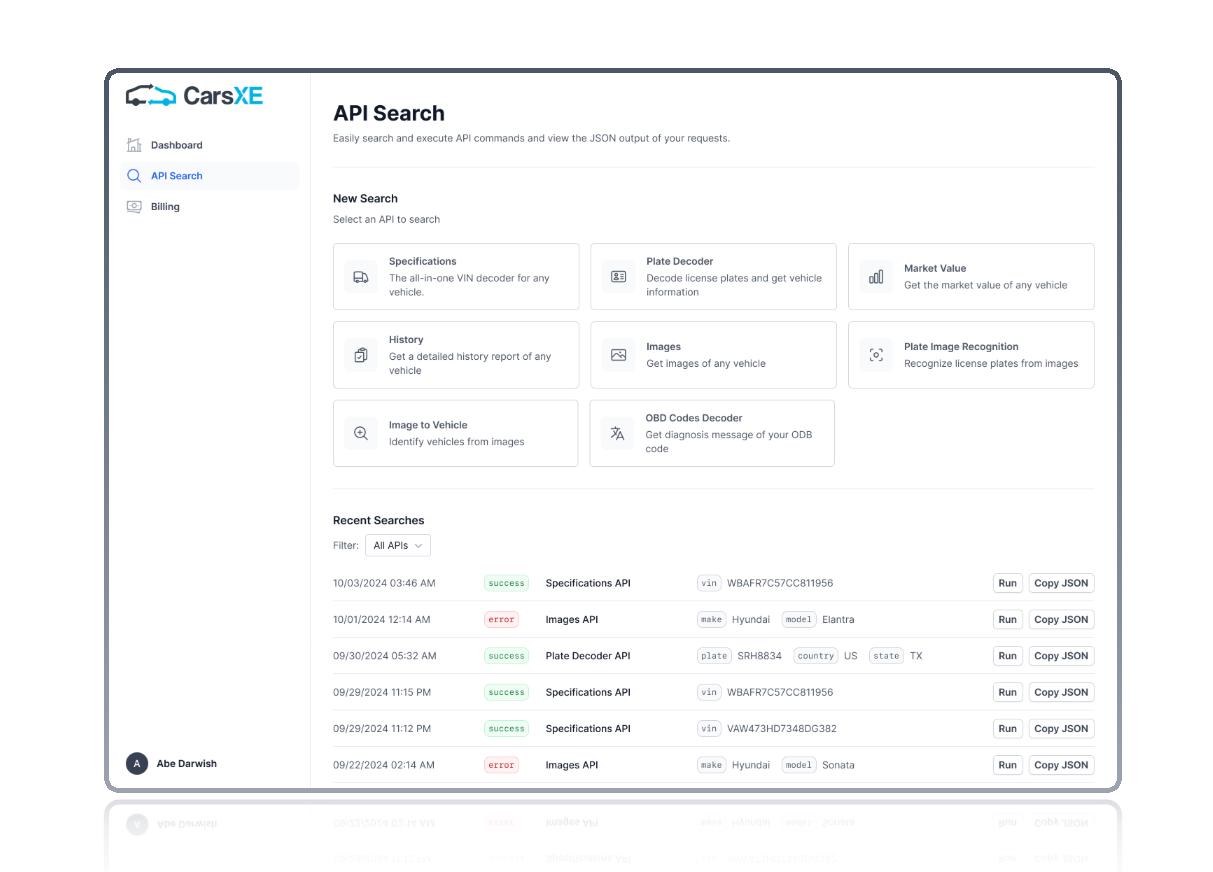Open Dashboard in the sidebar

coord(176,145)
